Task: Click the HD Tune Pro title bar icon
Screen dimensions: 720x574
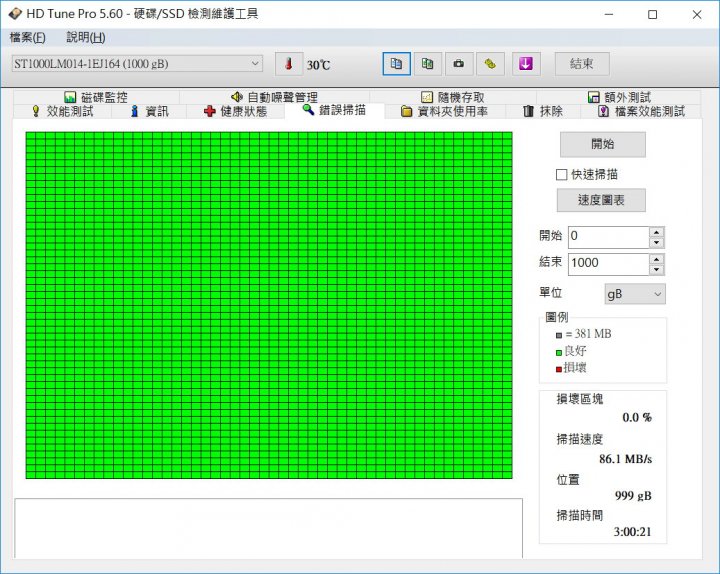Action: point(15,14)
